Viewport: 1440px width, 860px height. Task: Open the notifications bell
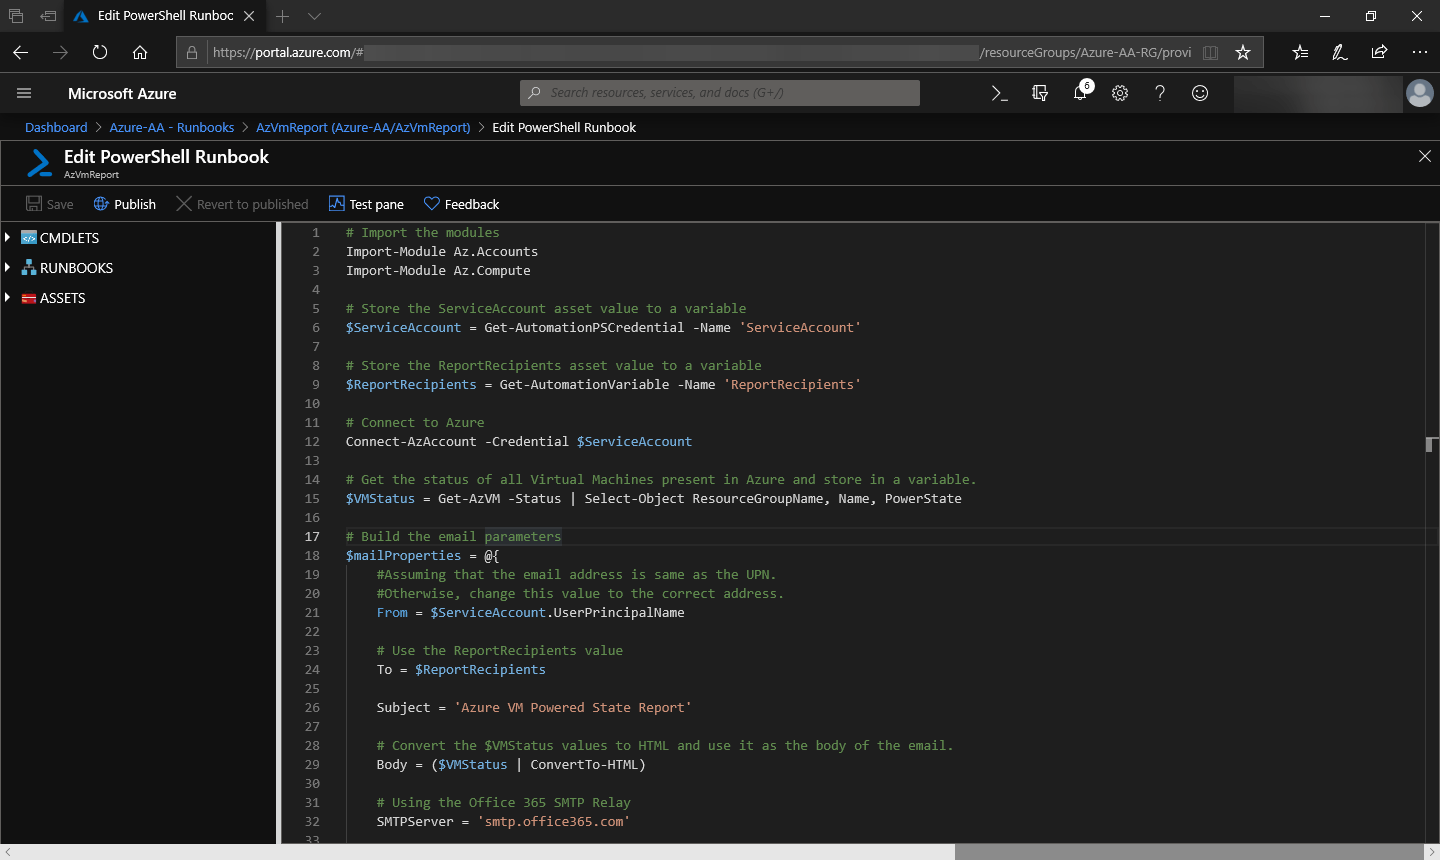click(x=1080, y=93)
